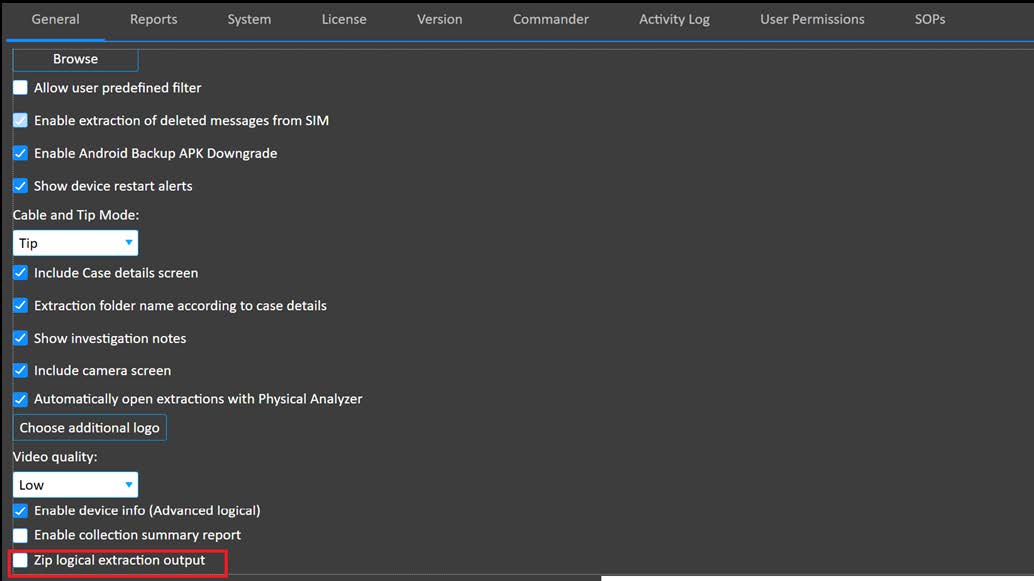Image resolution: width=1034 pixels, height=581 pixels.
Task: Open the System tab
Action: 249,19
